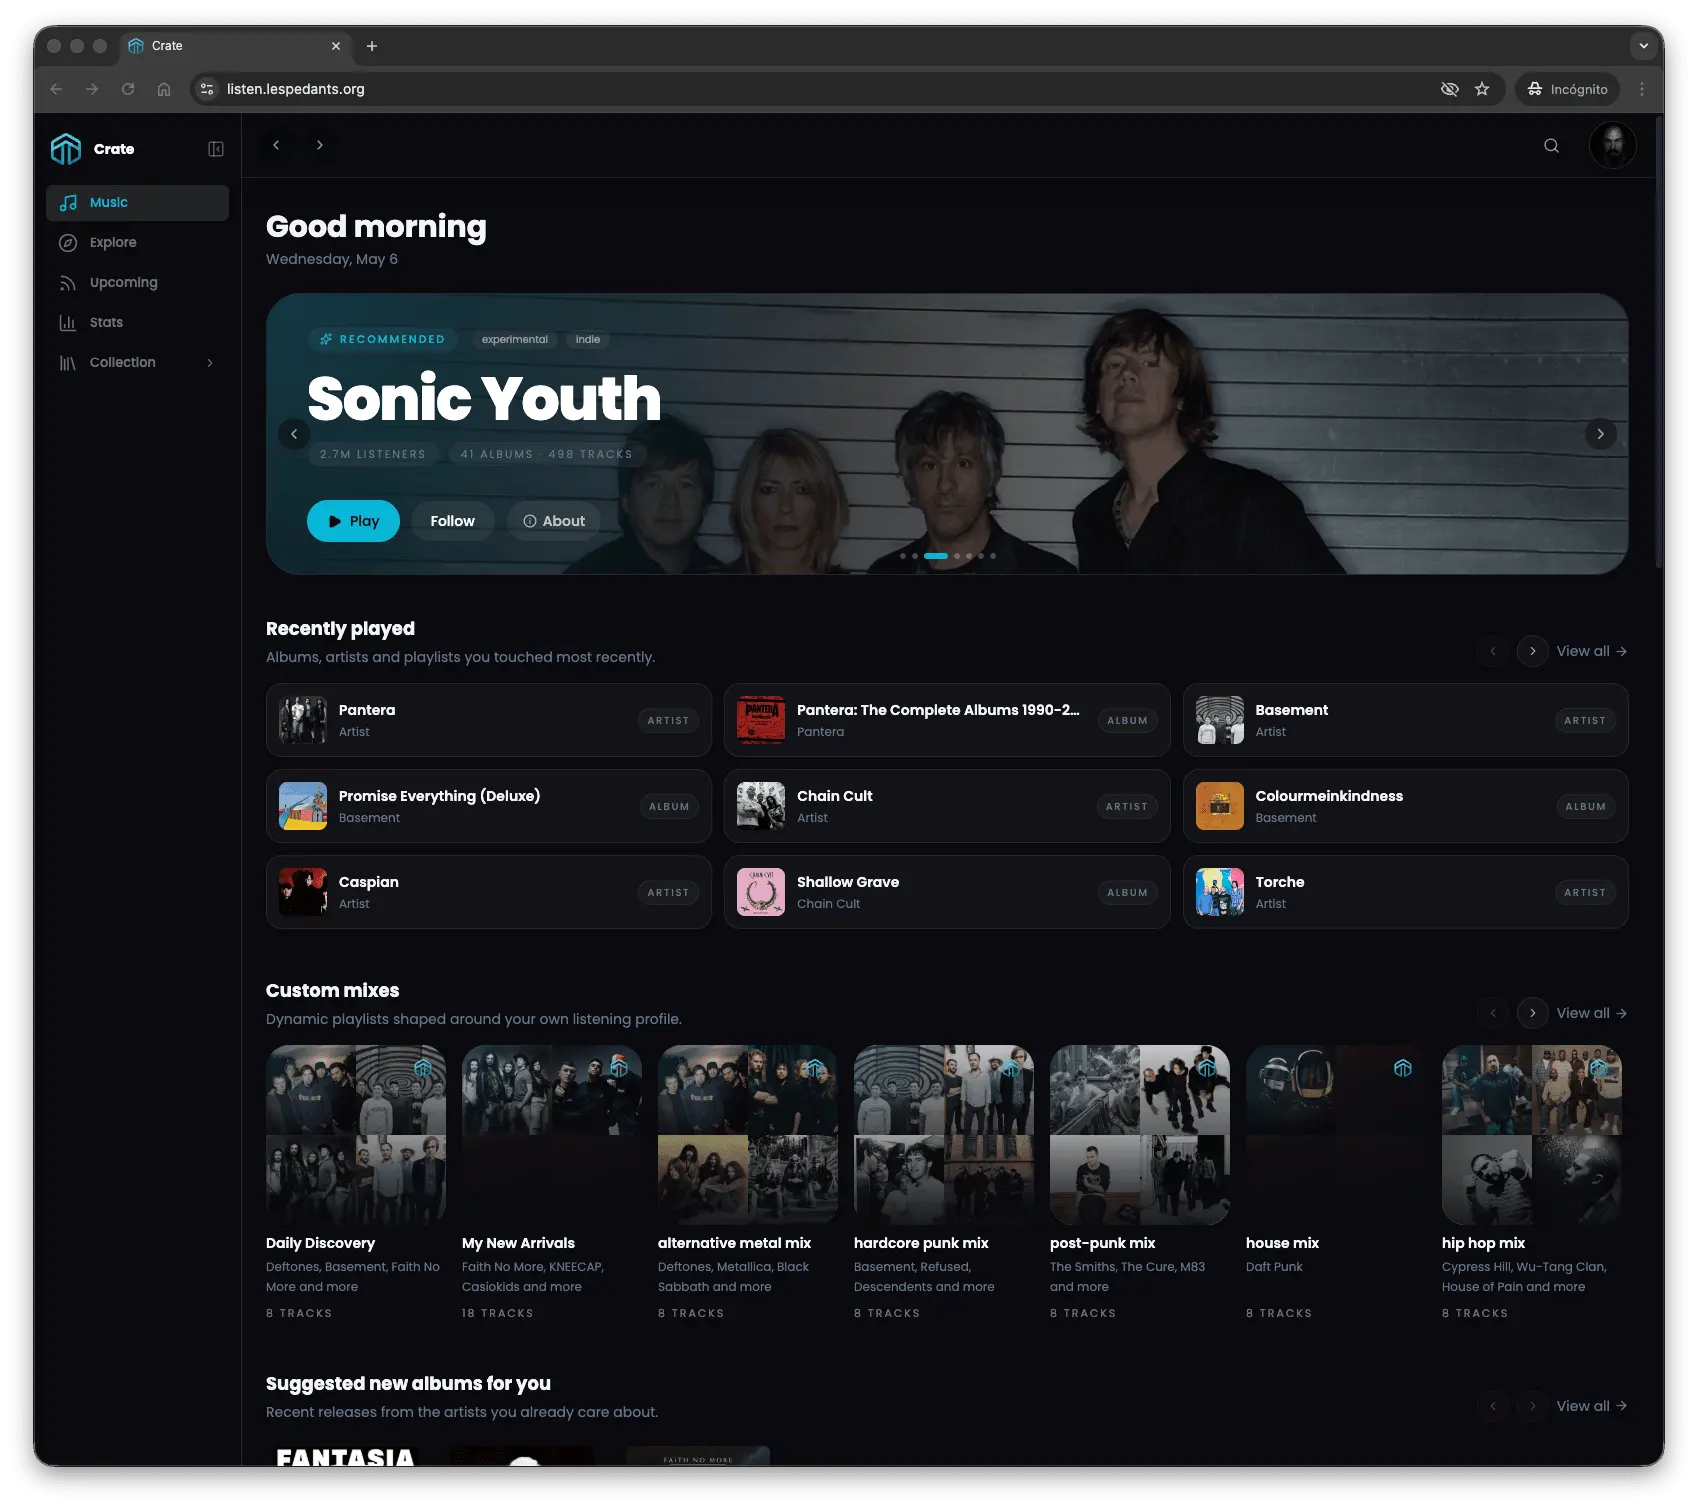
Task: Bookmark page with star icon
Action: pos(1482,89)
